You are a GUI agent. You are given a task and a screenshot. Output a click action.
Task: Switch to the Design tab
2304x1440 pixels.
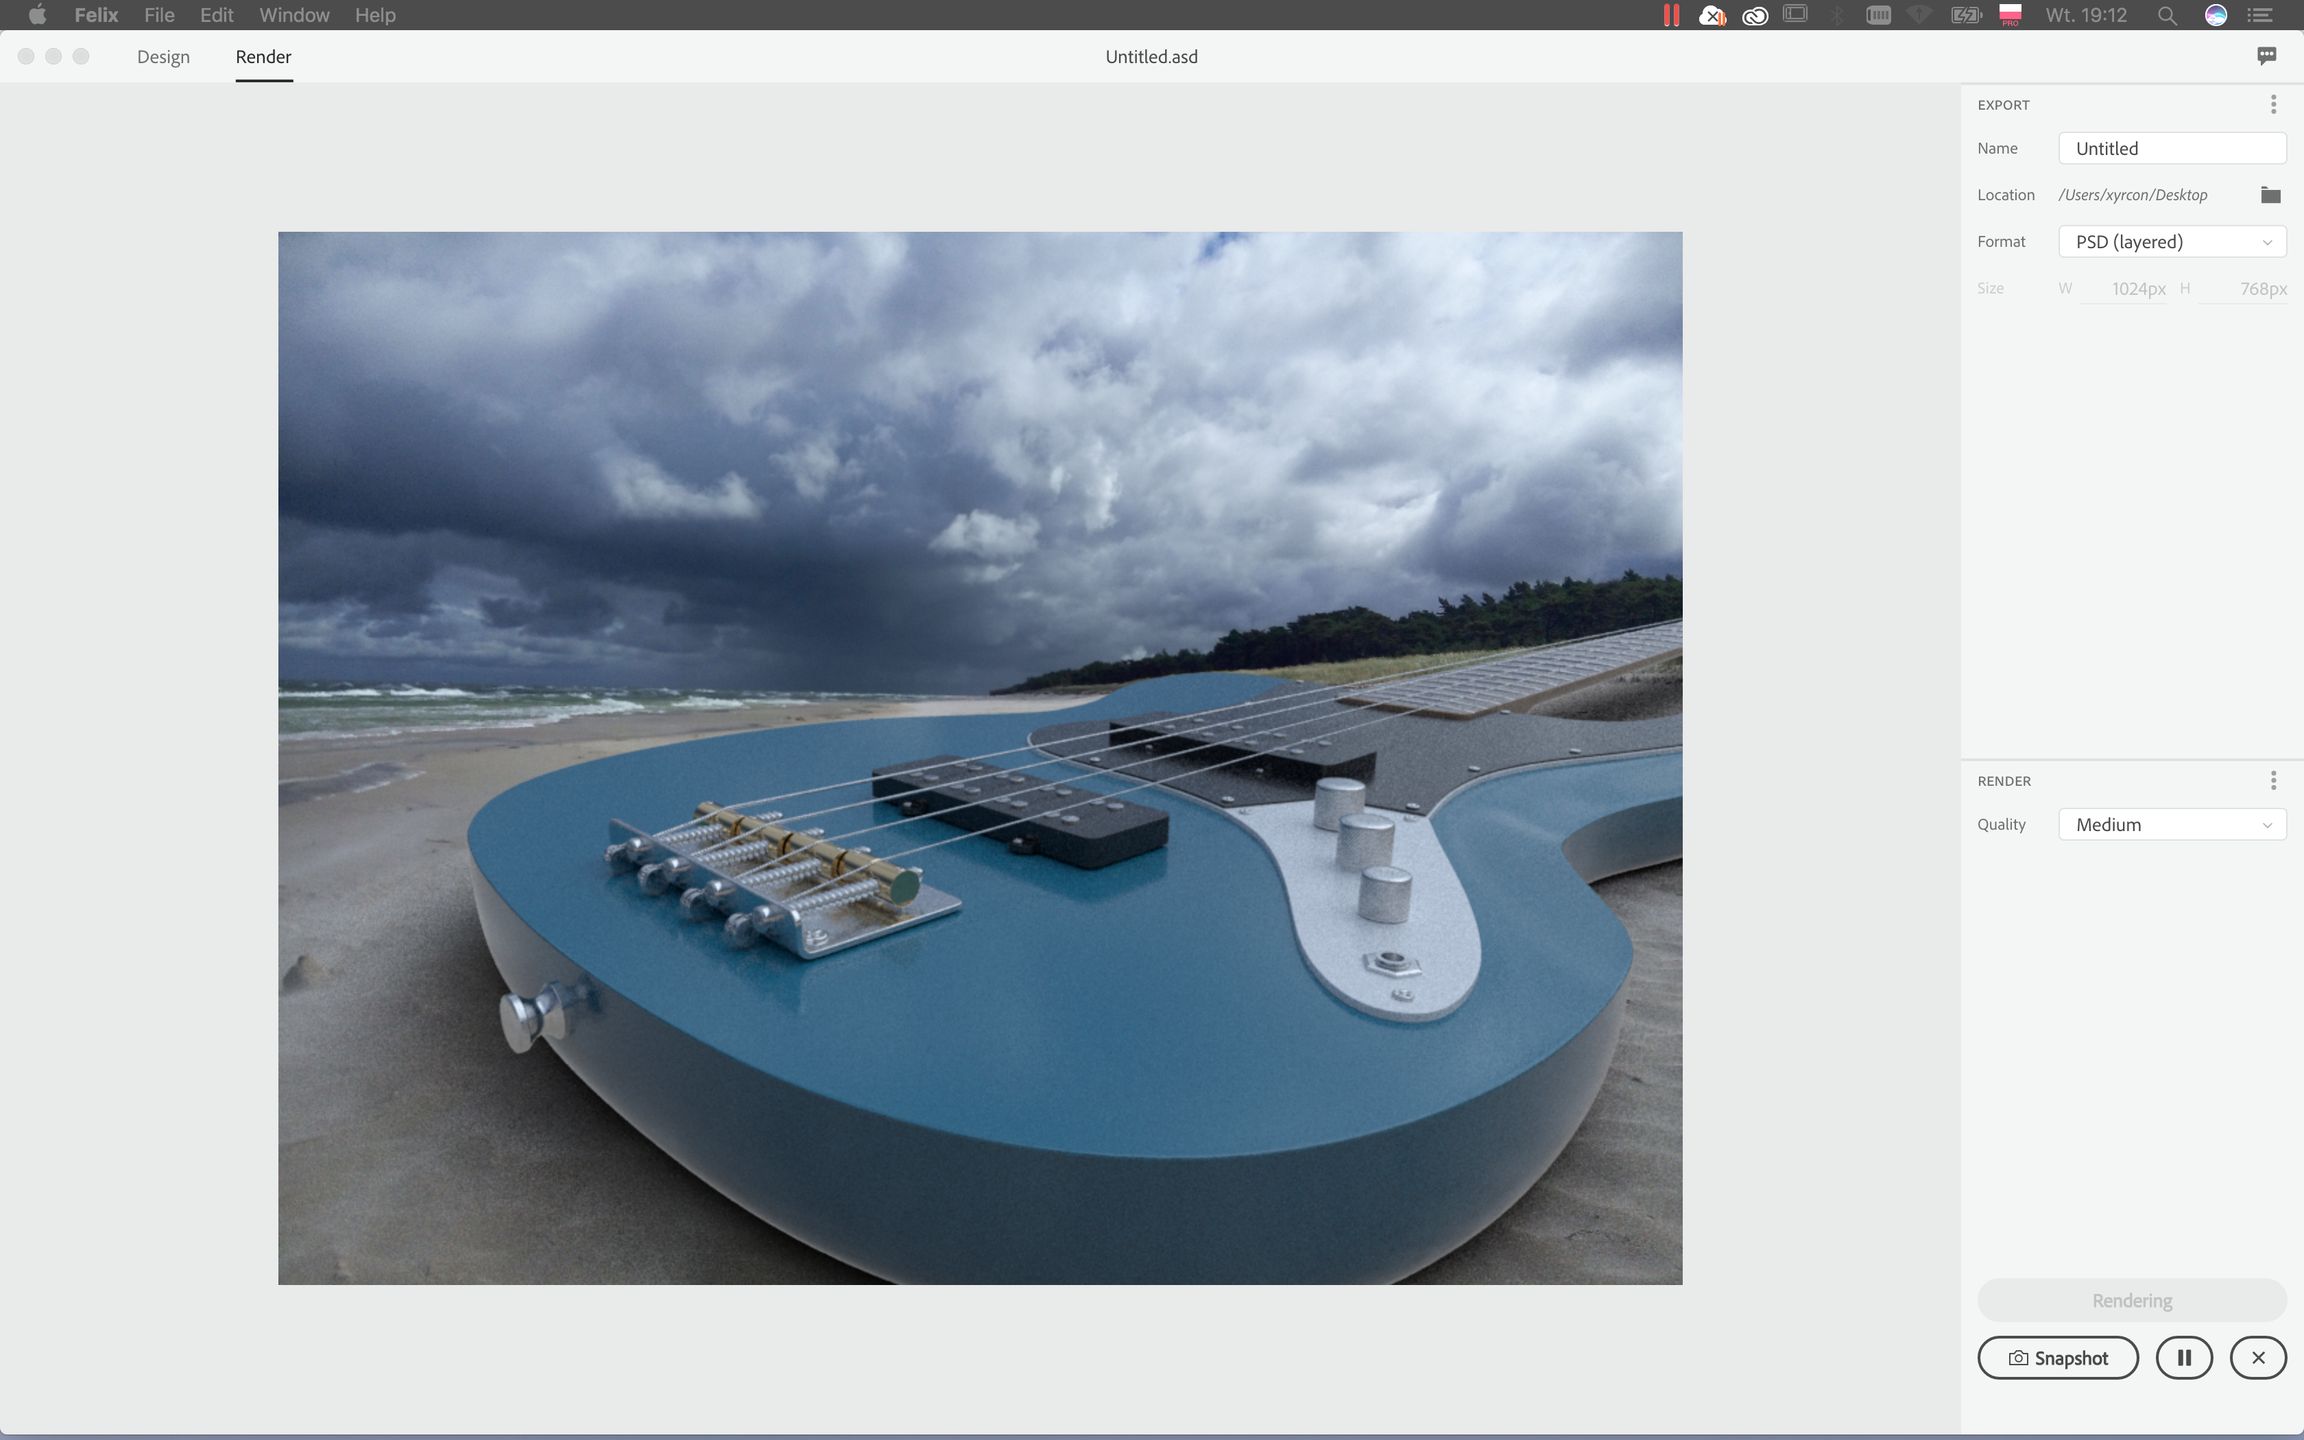coord(163,57)
